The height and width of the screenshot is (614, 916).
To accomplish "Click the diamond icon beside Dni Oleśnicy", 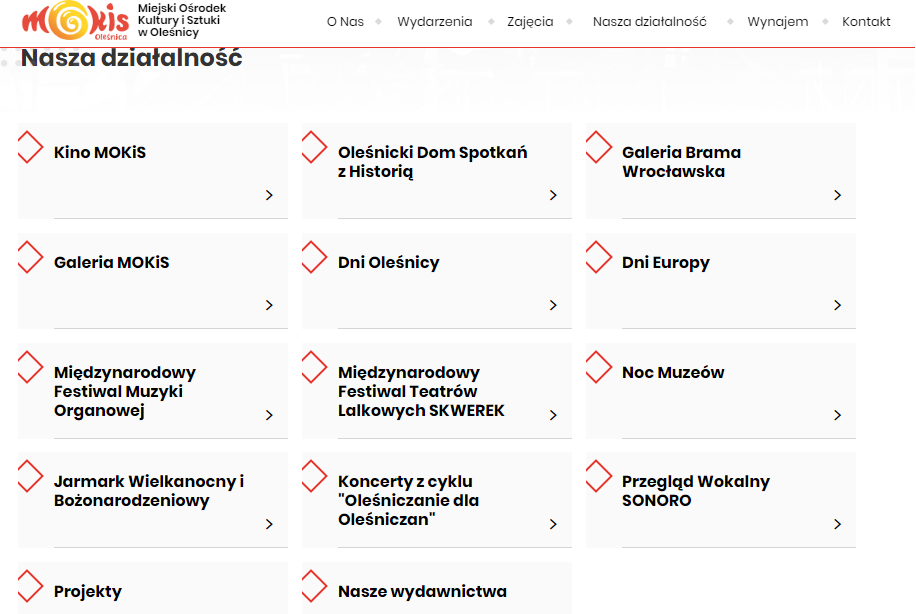I will (x=314, y=257).
